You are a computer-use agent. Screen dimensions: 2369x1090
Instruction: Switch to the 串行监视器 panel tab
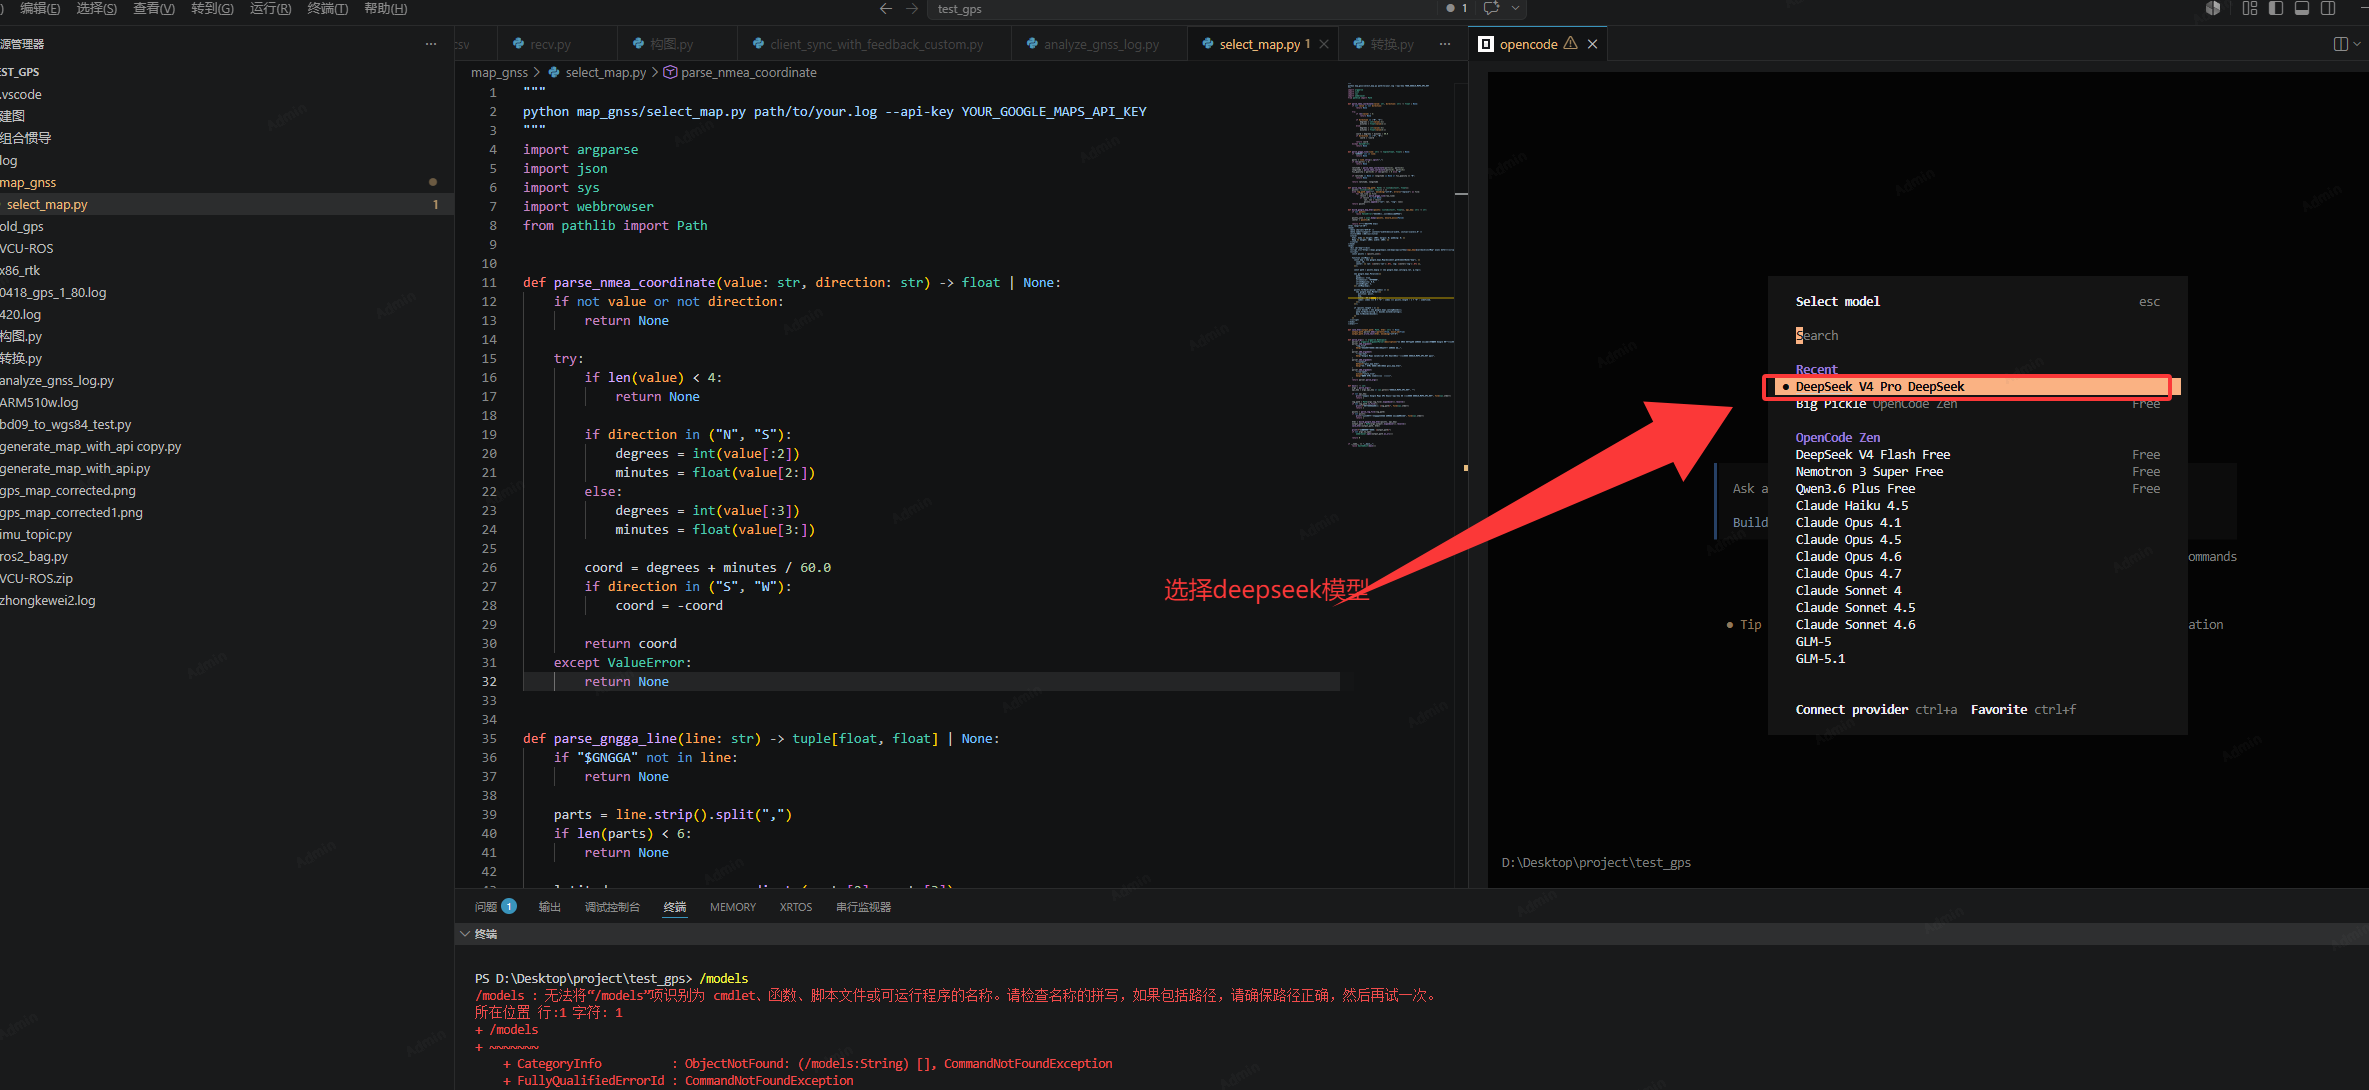point(863,906)
